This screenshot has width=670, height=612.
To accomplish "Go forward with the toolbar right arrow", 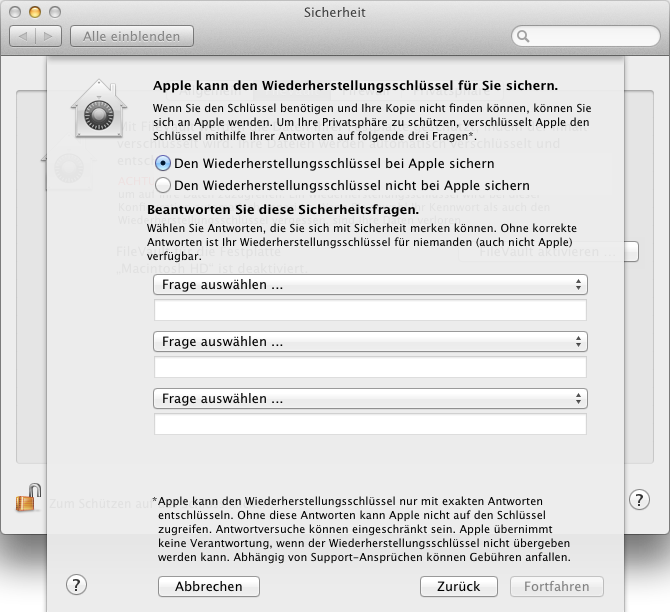I will coord(49,36).
